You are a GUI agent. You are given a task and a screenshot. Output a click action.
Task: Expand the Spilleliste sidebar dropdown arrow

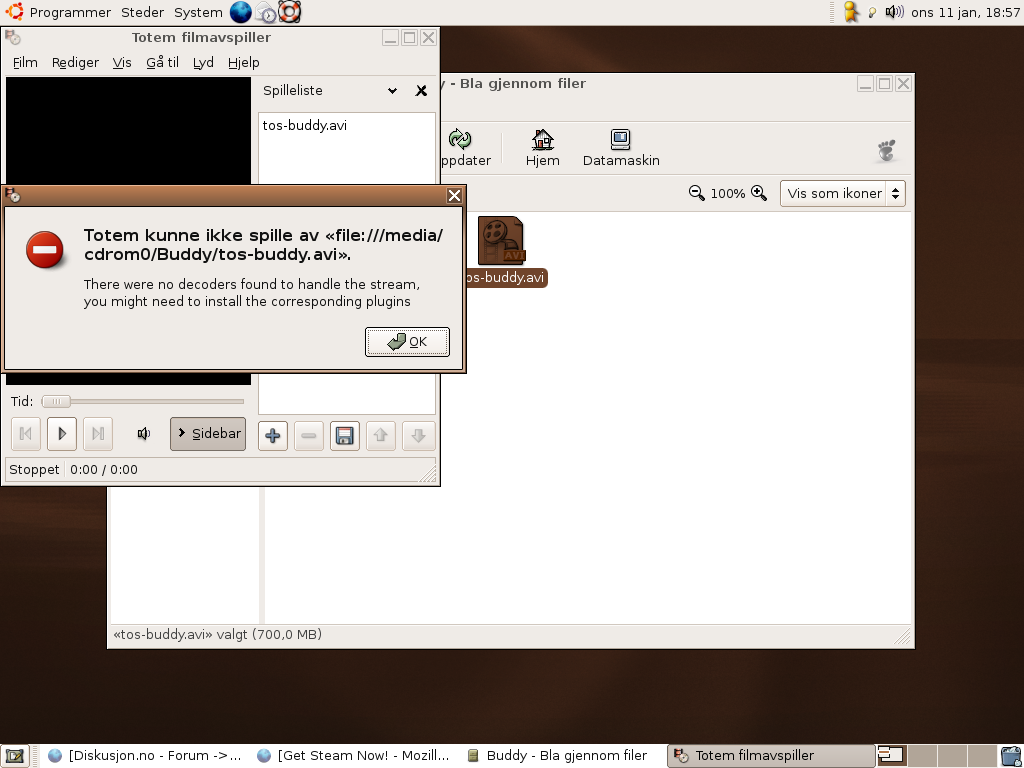[x=392, y=91]
